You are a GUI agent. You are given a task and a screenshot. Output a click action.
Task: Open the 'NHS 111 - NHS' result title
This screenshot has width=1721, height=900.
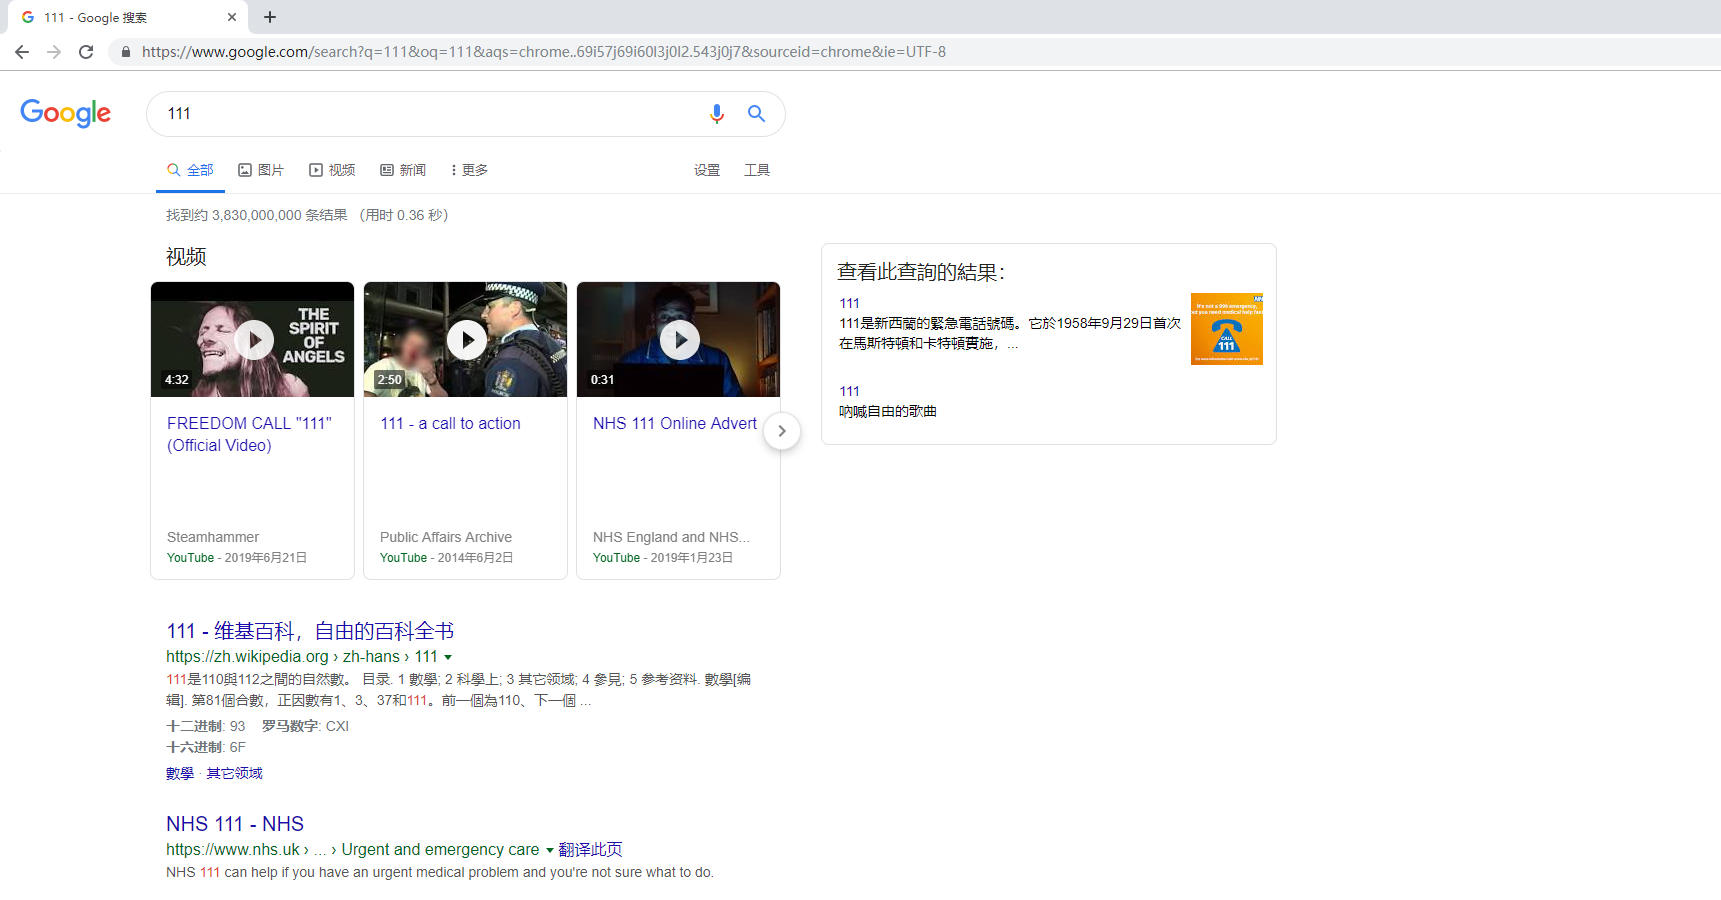[x=235, y=824]
